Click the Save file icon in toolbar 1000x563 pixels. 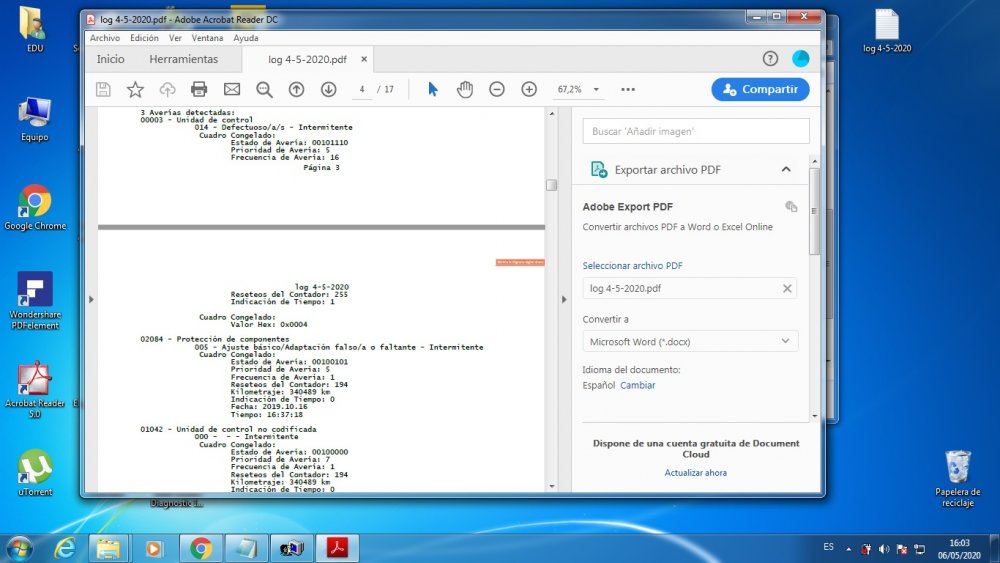point(103,89)
